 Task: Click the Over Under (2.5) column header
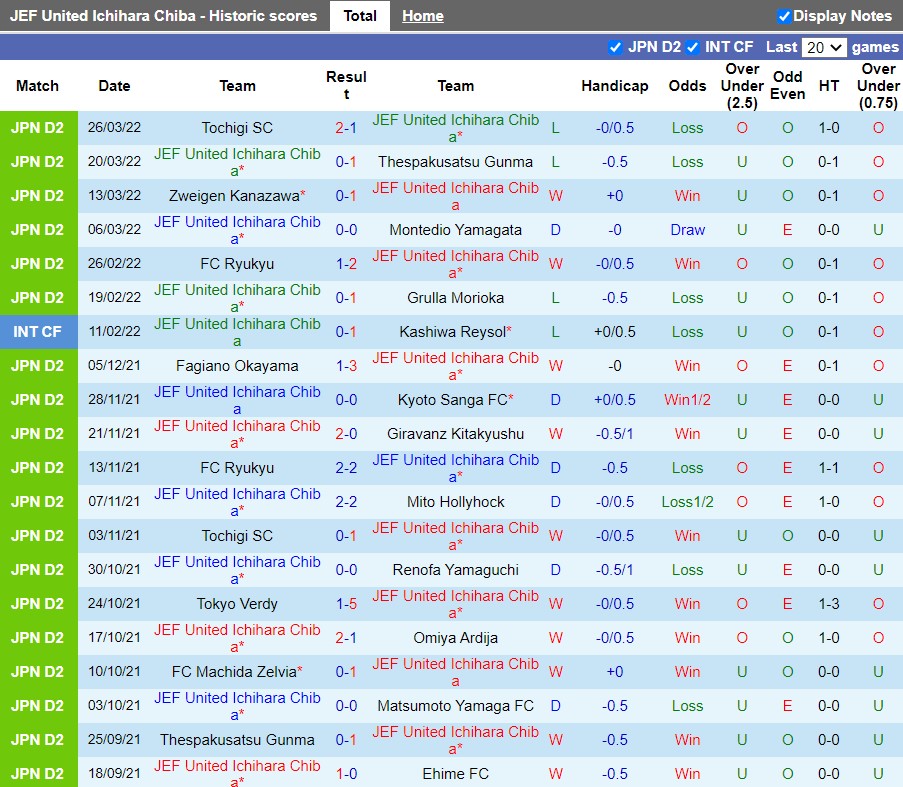742,86
